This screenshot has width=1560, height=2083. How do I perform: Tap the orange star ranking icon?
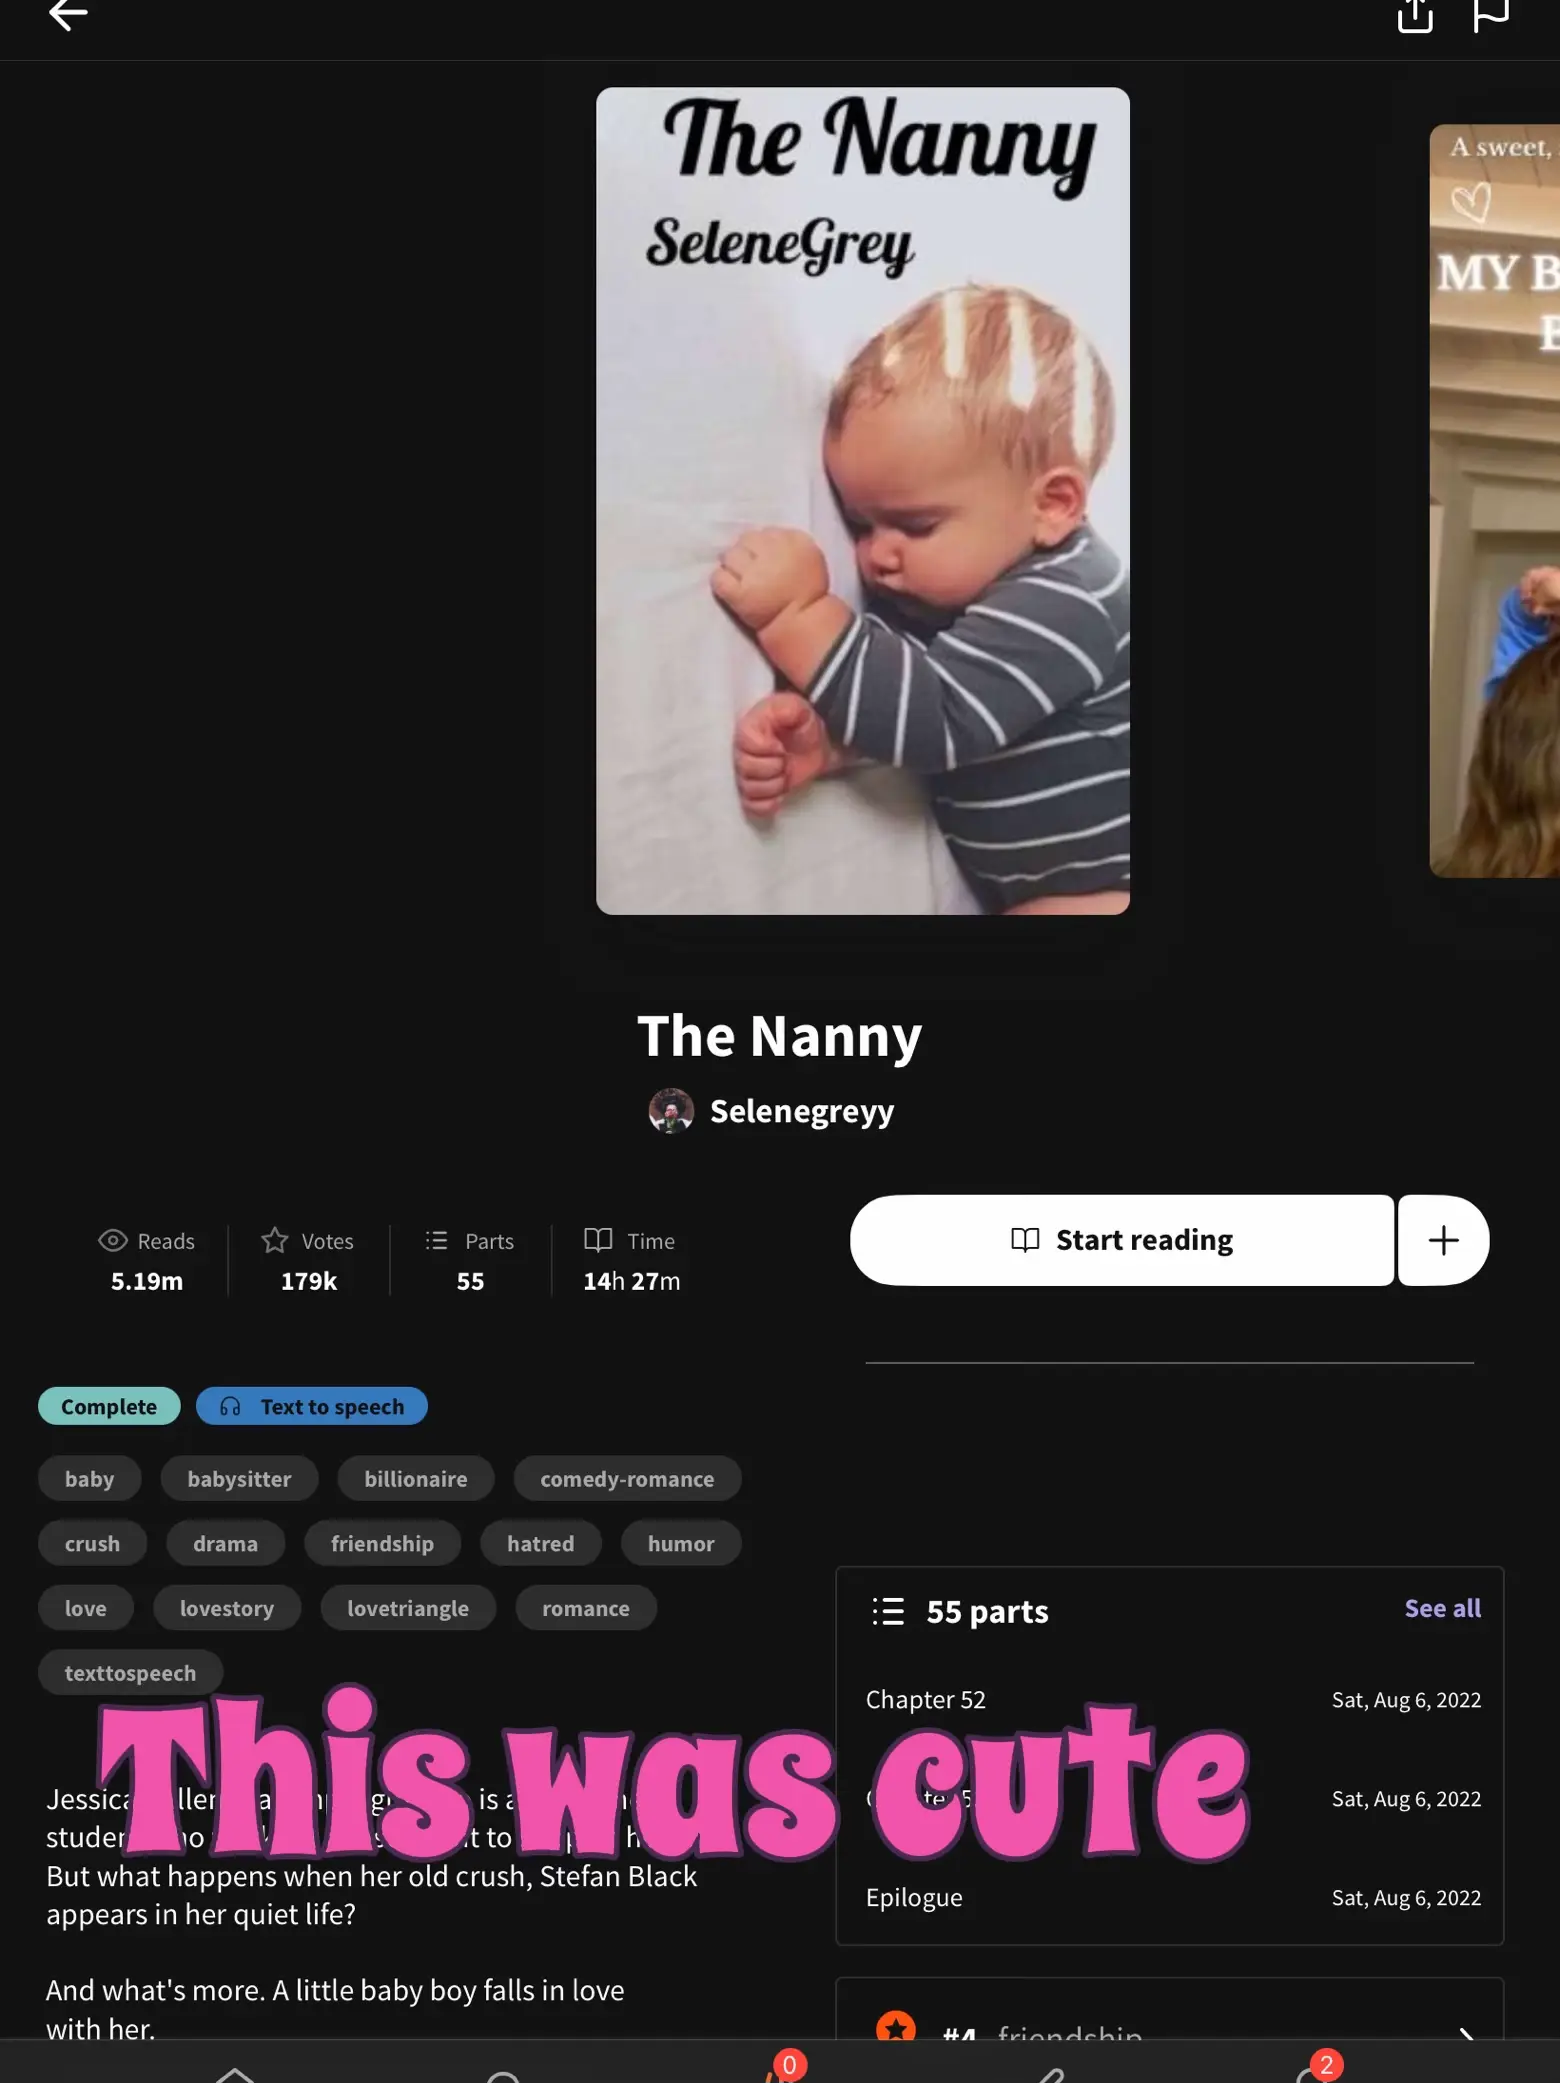[x=896, y=2028]
